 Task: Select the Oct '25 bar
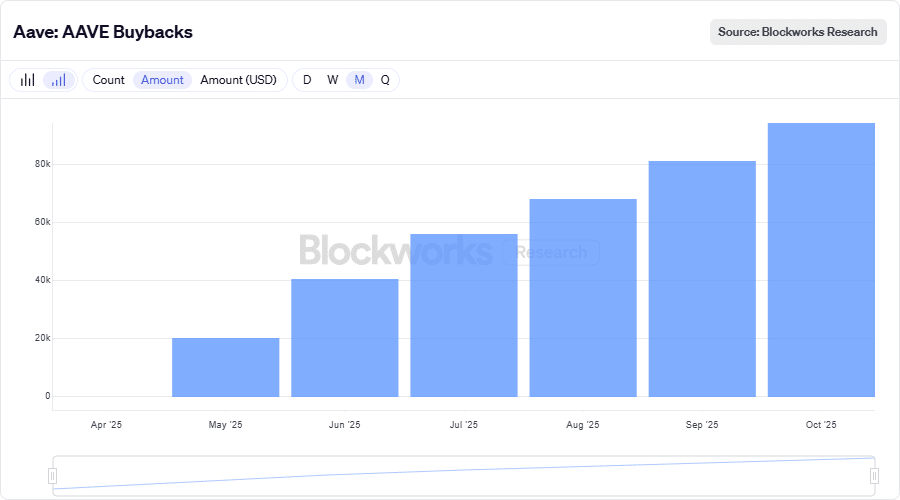click(x=821, y=260)
